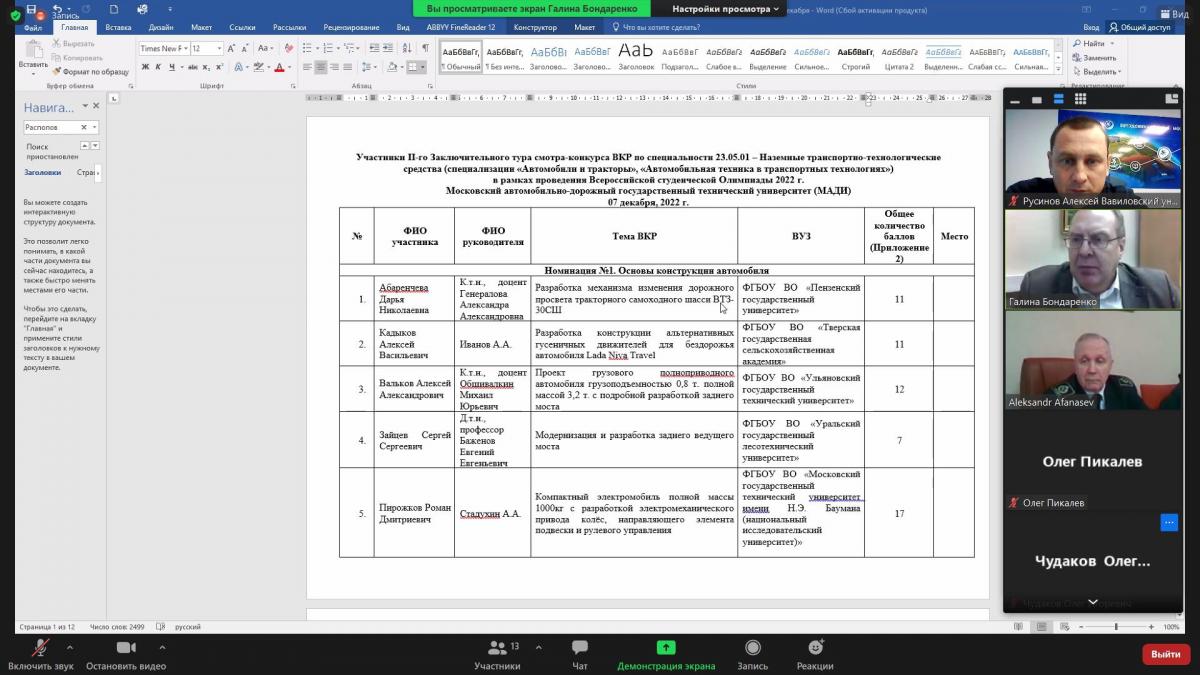The image size is (1200, 675).
Task: Toggle italic К formatting
Action: point(158,67)
